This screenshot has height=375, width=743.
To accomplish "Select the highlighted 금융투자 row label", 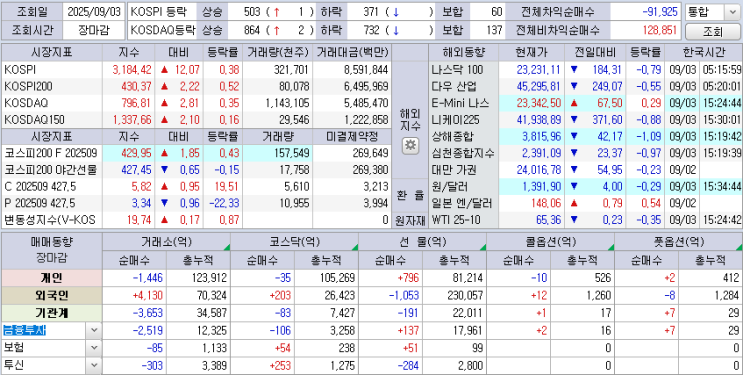I will tap(25, 330).
